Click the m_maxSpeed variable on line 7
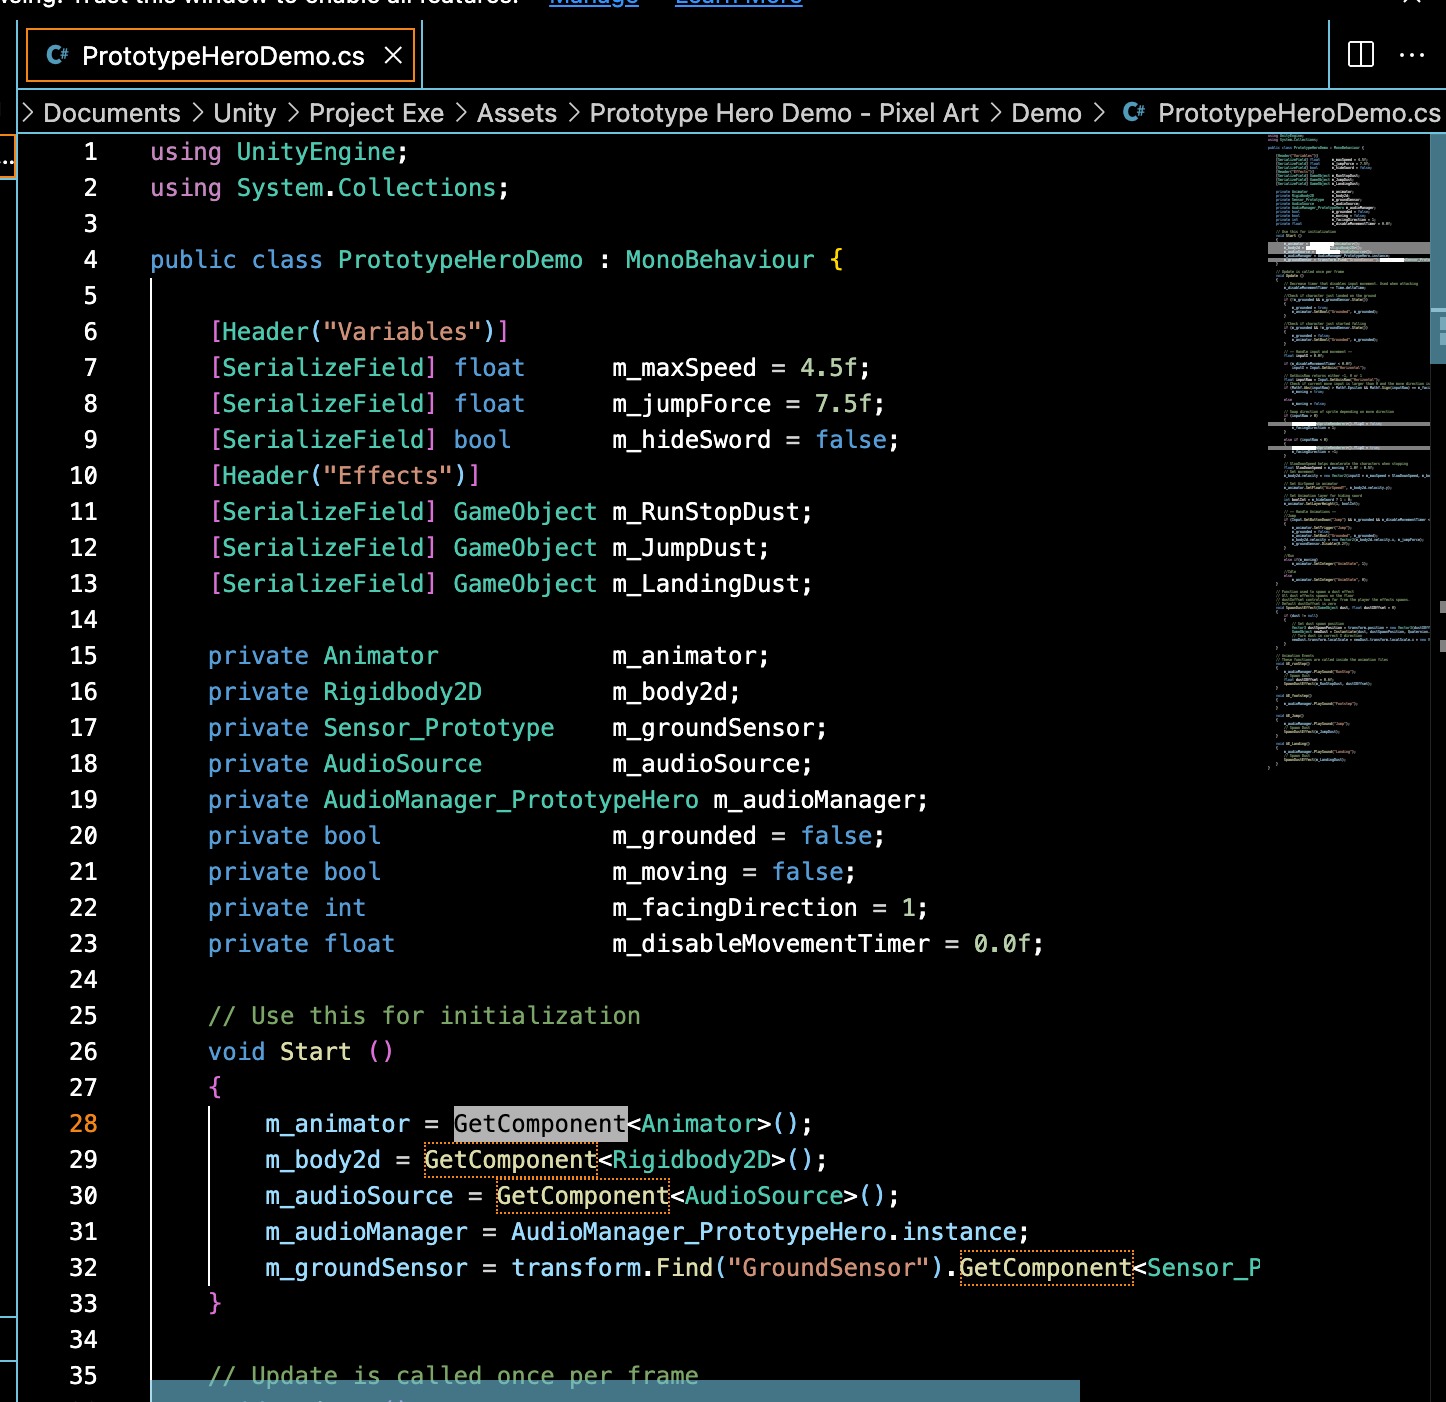 pyautogui.click(x=684, y=368)
